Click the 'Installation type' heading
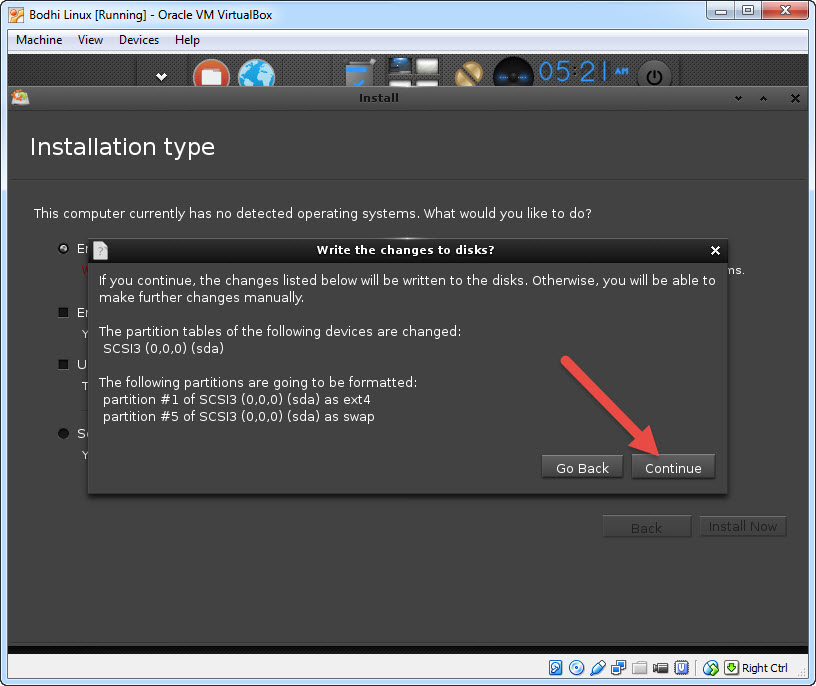 click(122, 147)
